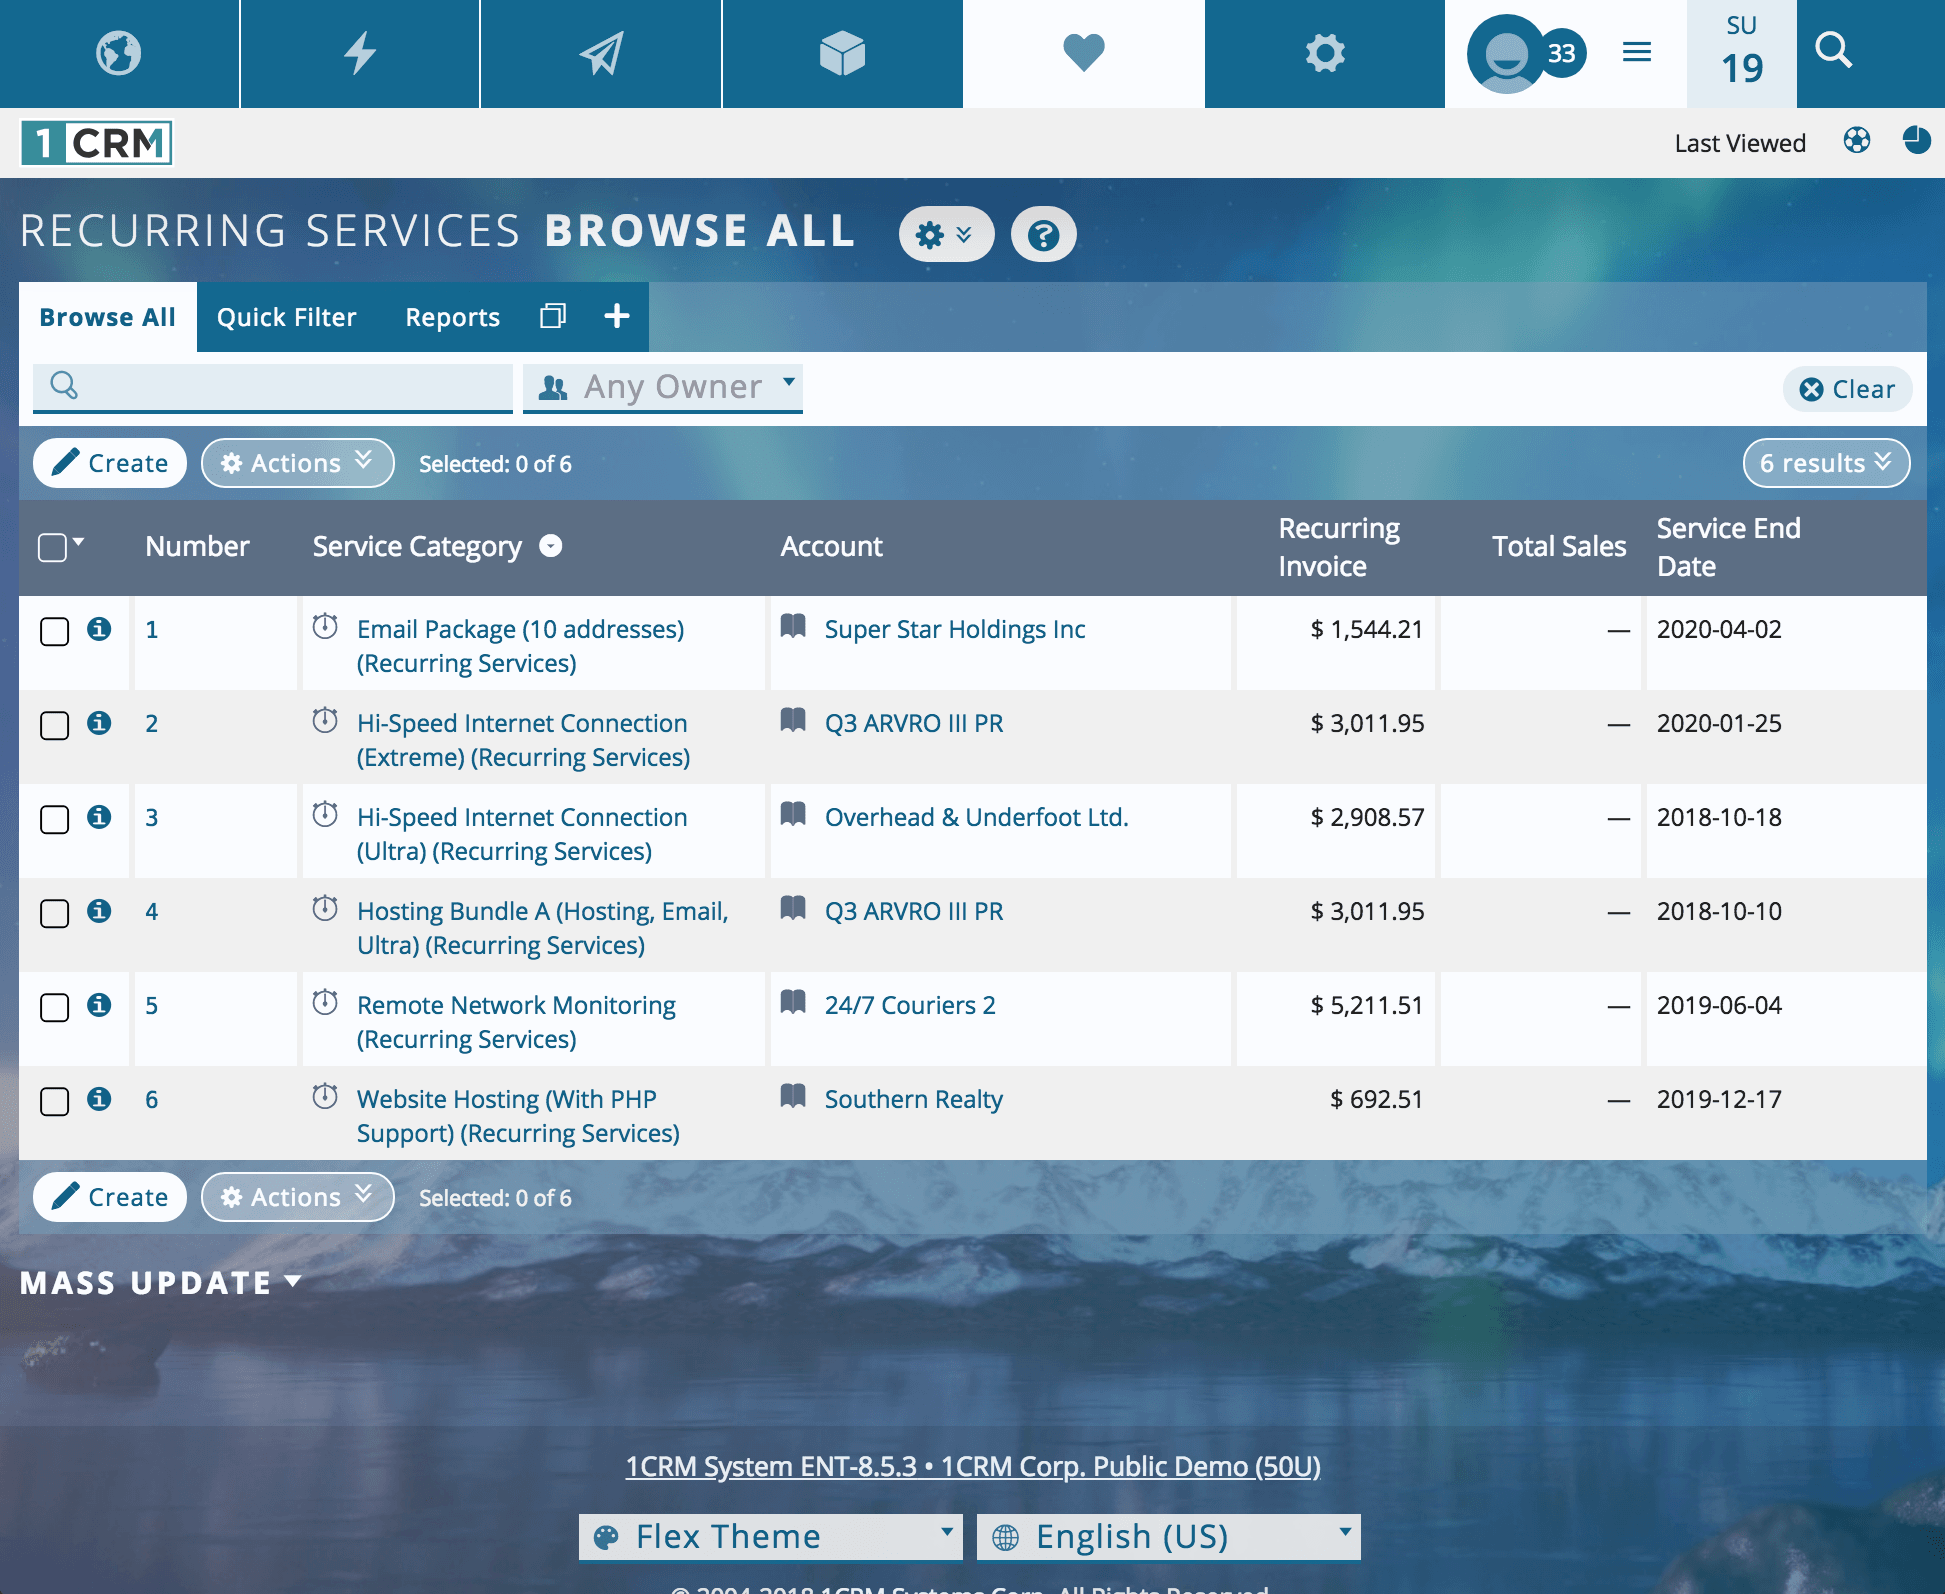This screenshot has height=1594, width=1945.
Task: Show info for record number 5
Action: (x=99, y=1005)
